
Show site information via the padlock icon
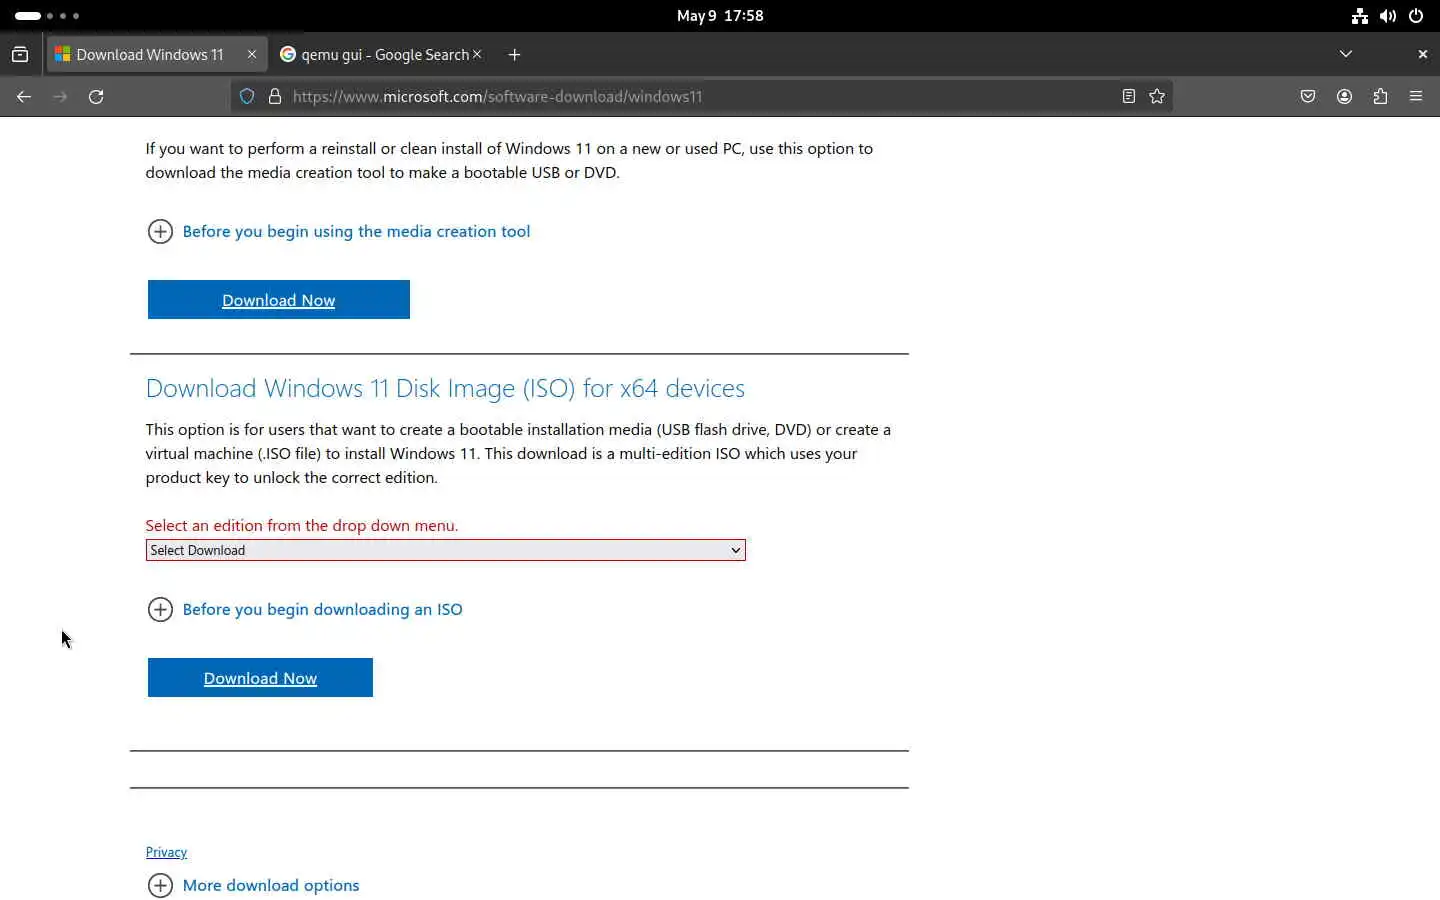275,97
